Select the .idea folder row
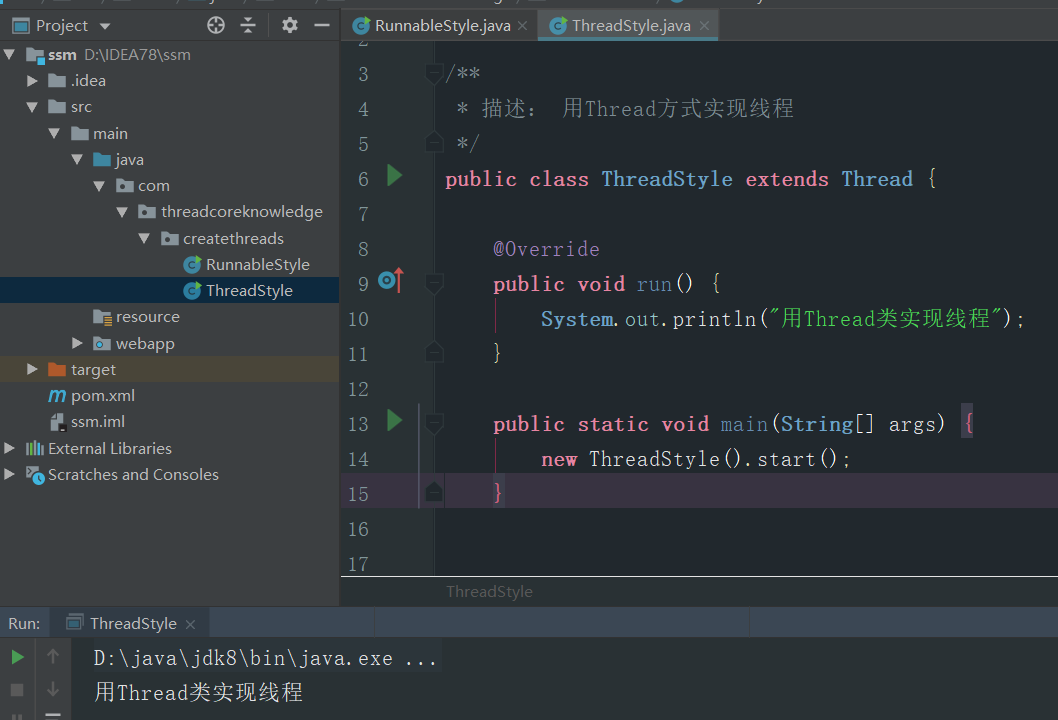1058x720 pixels. [x=169, y=81]
